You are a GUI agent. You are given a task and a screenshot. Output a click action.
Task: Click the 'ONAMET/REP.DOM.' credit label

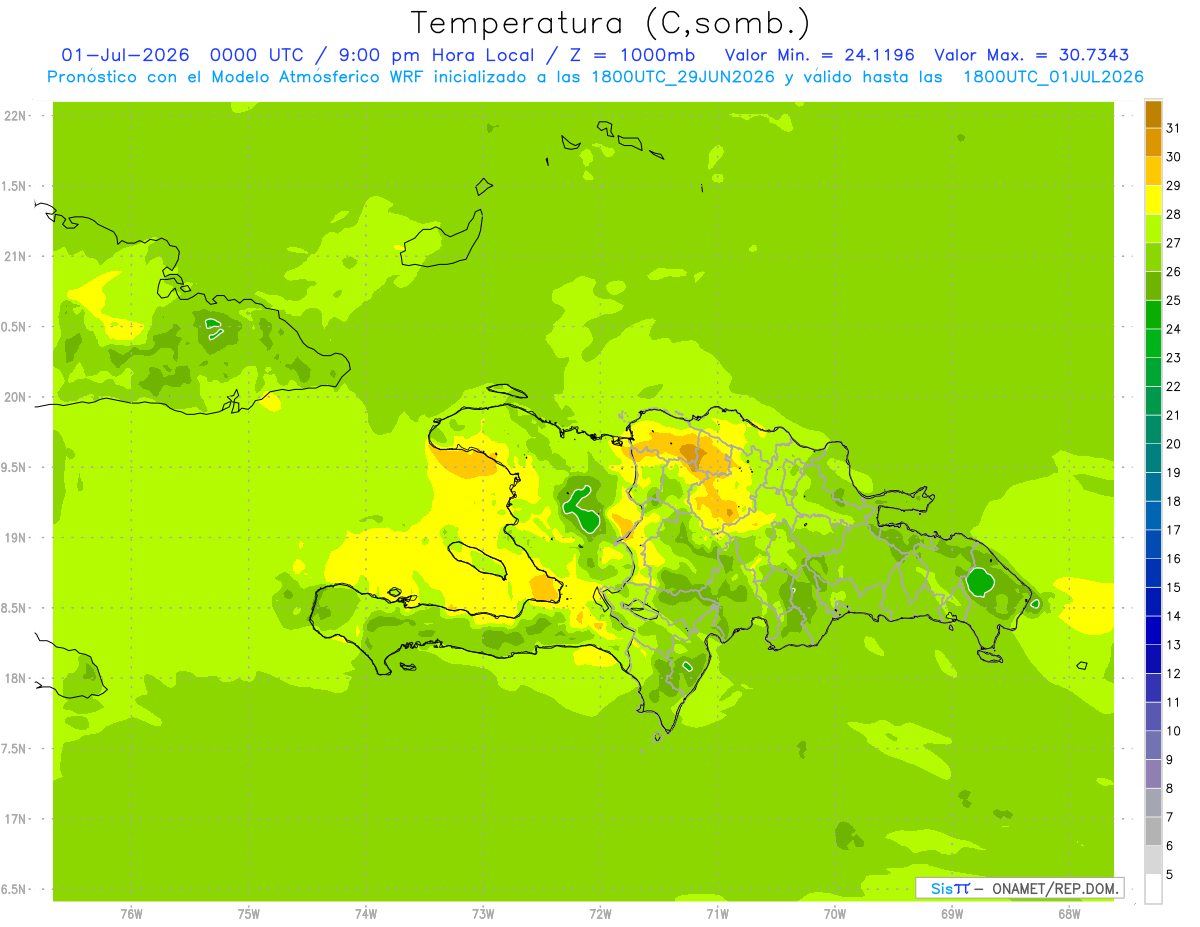1056,888
